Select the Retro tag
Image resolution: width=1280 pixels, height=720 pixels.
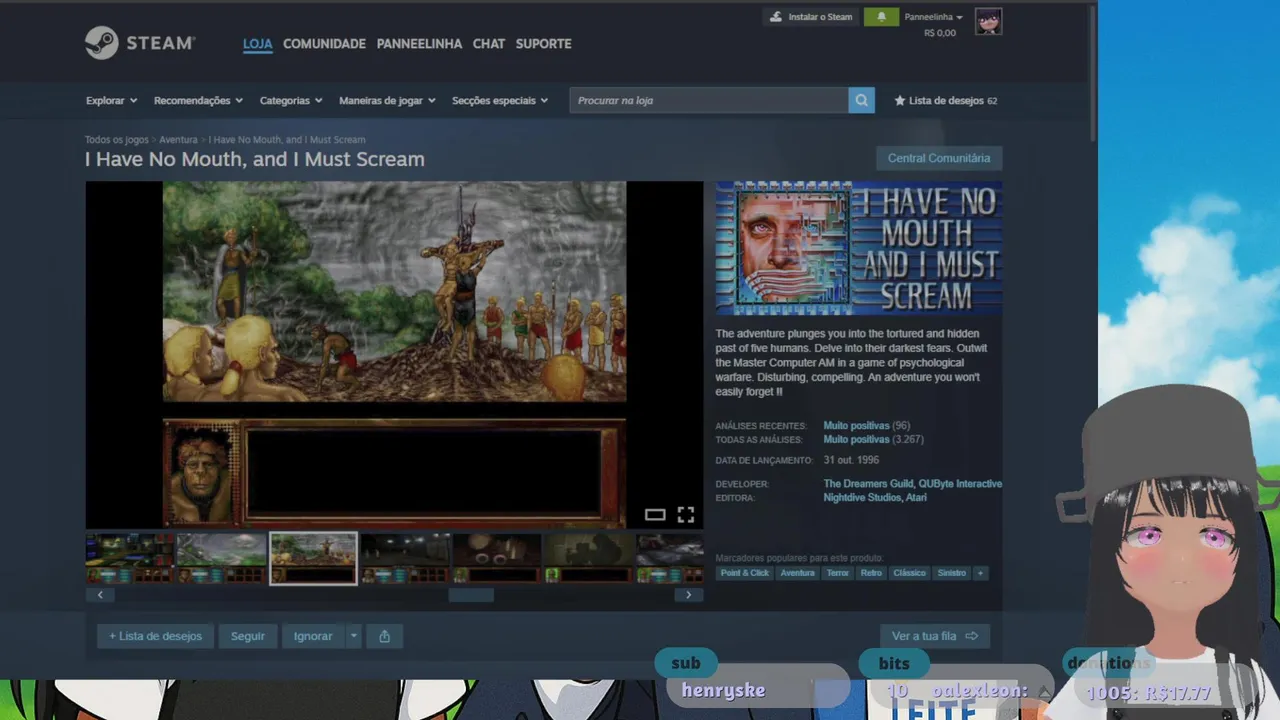[871, 573]
